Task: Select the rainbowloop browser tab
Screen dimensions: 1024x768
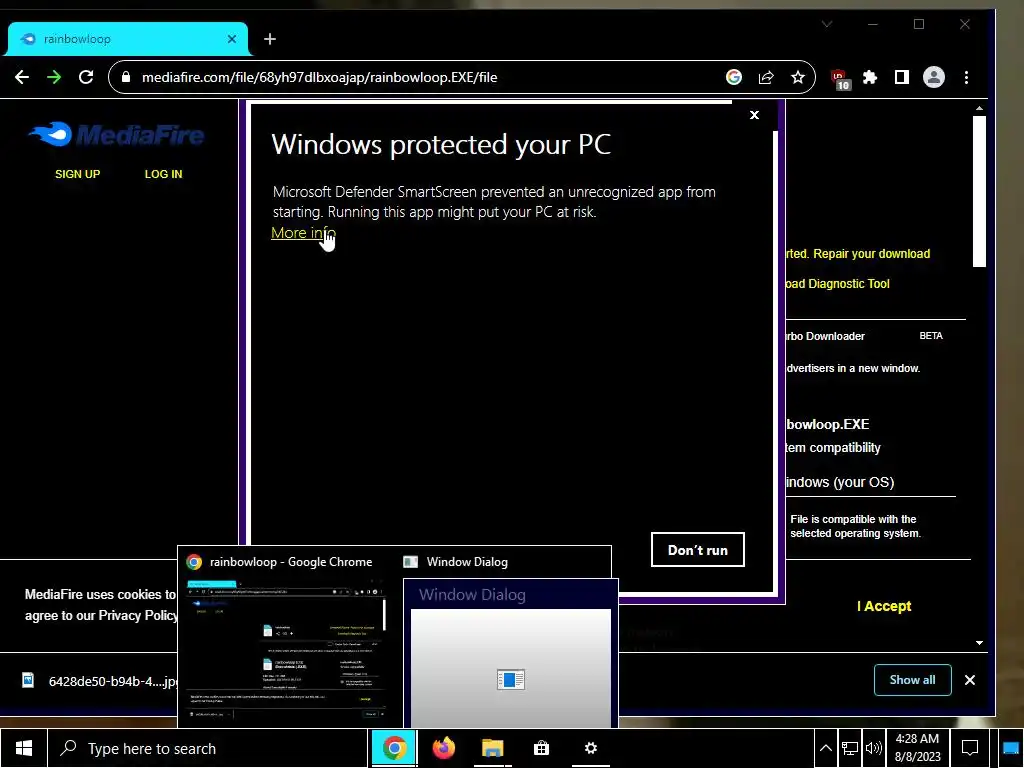Action: (128, 39)
